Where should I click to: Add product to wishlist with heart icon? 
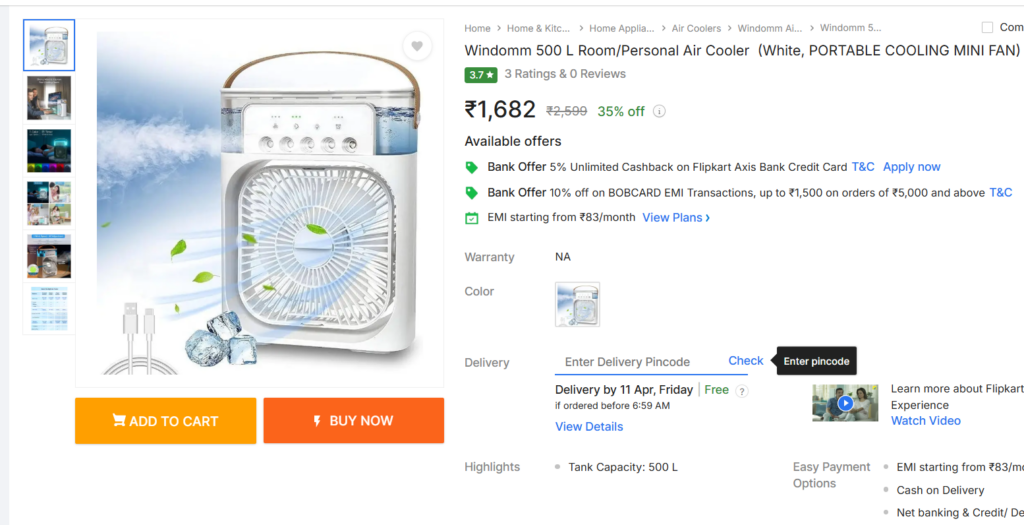pos(417,45)
